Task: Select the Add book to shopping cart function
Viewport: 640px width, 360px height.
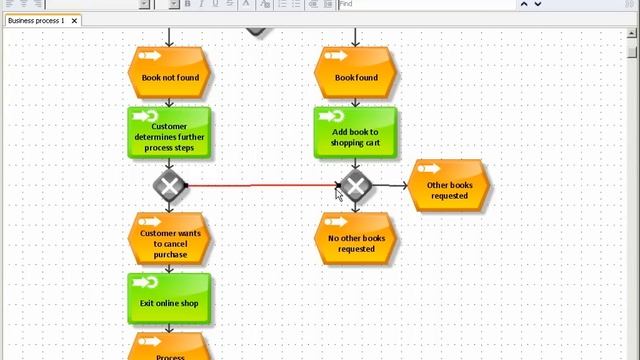Action: coord(356,133)
